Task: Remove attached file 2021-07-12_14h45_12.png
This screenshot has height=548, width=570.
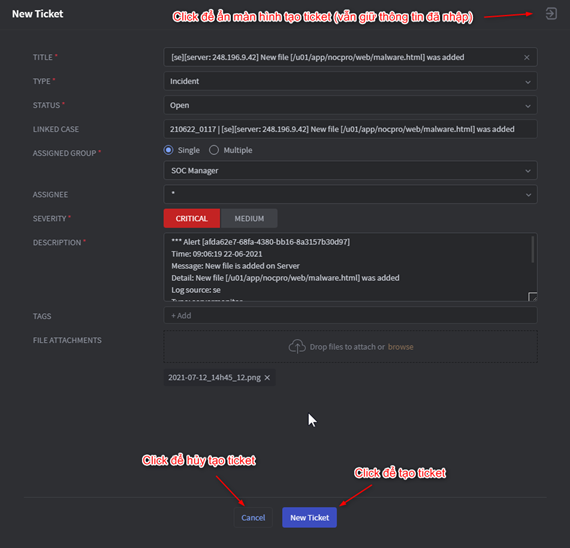Action: tap(267, 377)
